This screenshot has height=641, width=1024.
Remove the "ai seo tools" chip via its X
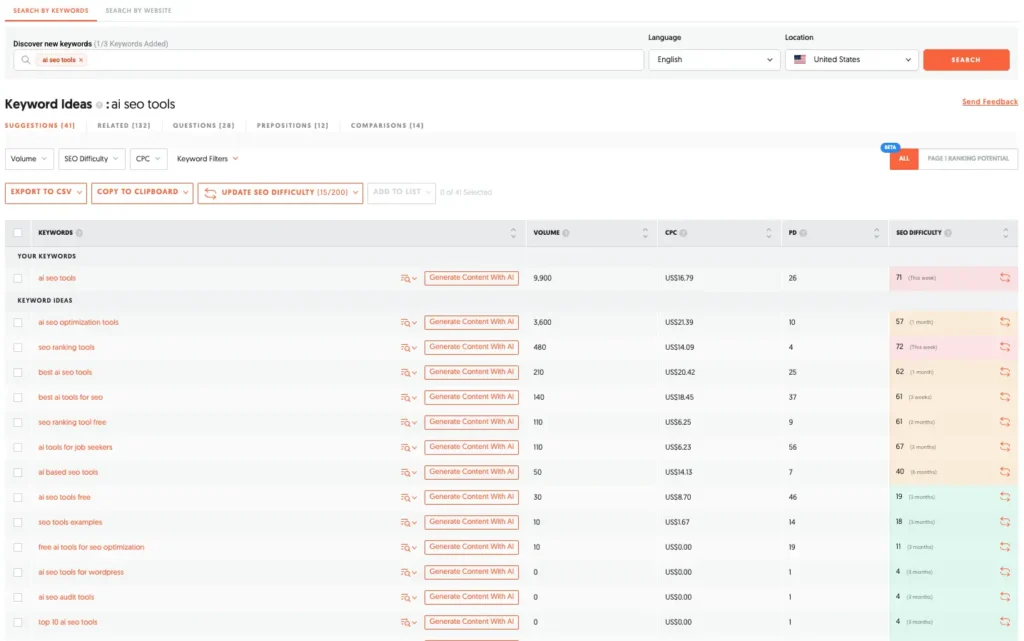click(79, 59)
